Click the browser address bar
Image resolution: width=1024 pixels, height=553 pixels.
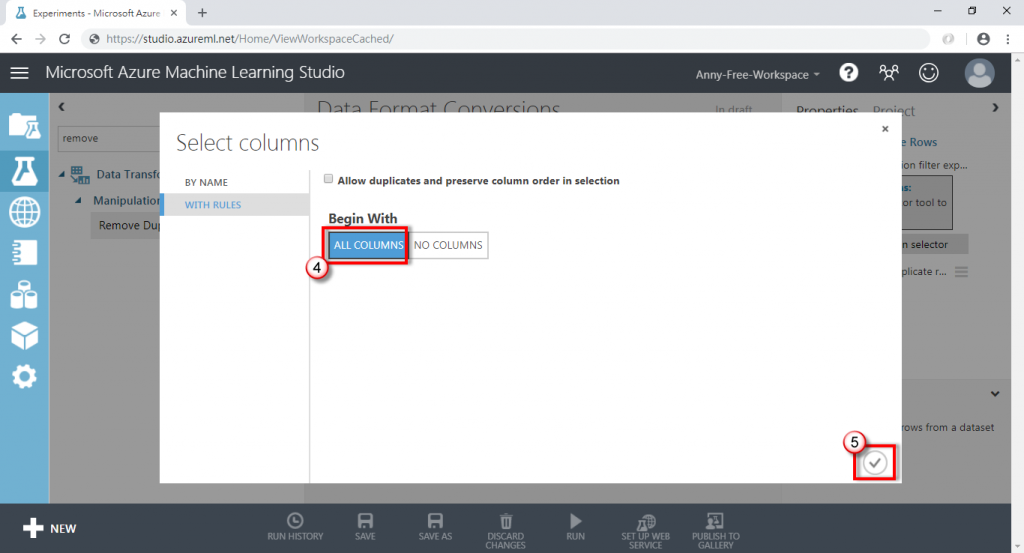[x=506, y=39]
